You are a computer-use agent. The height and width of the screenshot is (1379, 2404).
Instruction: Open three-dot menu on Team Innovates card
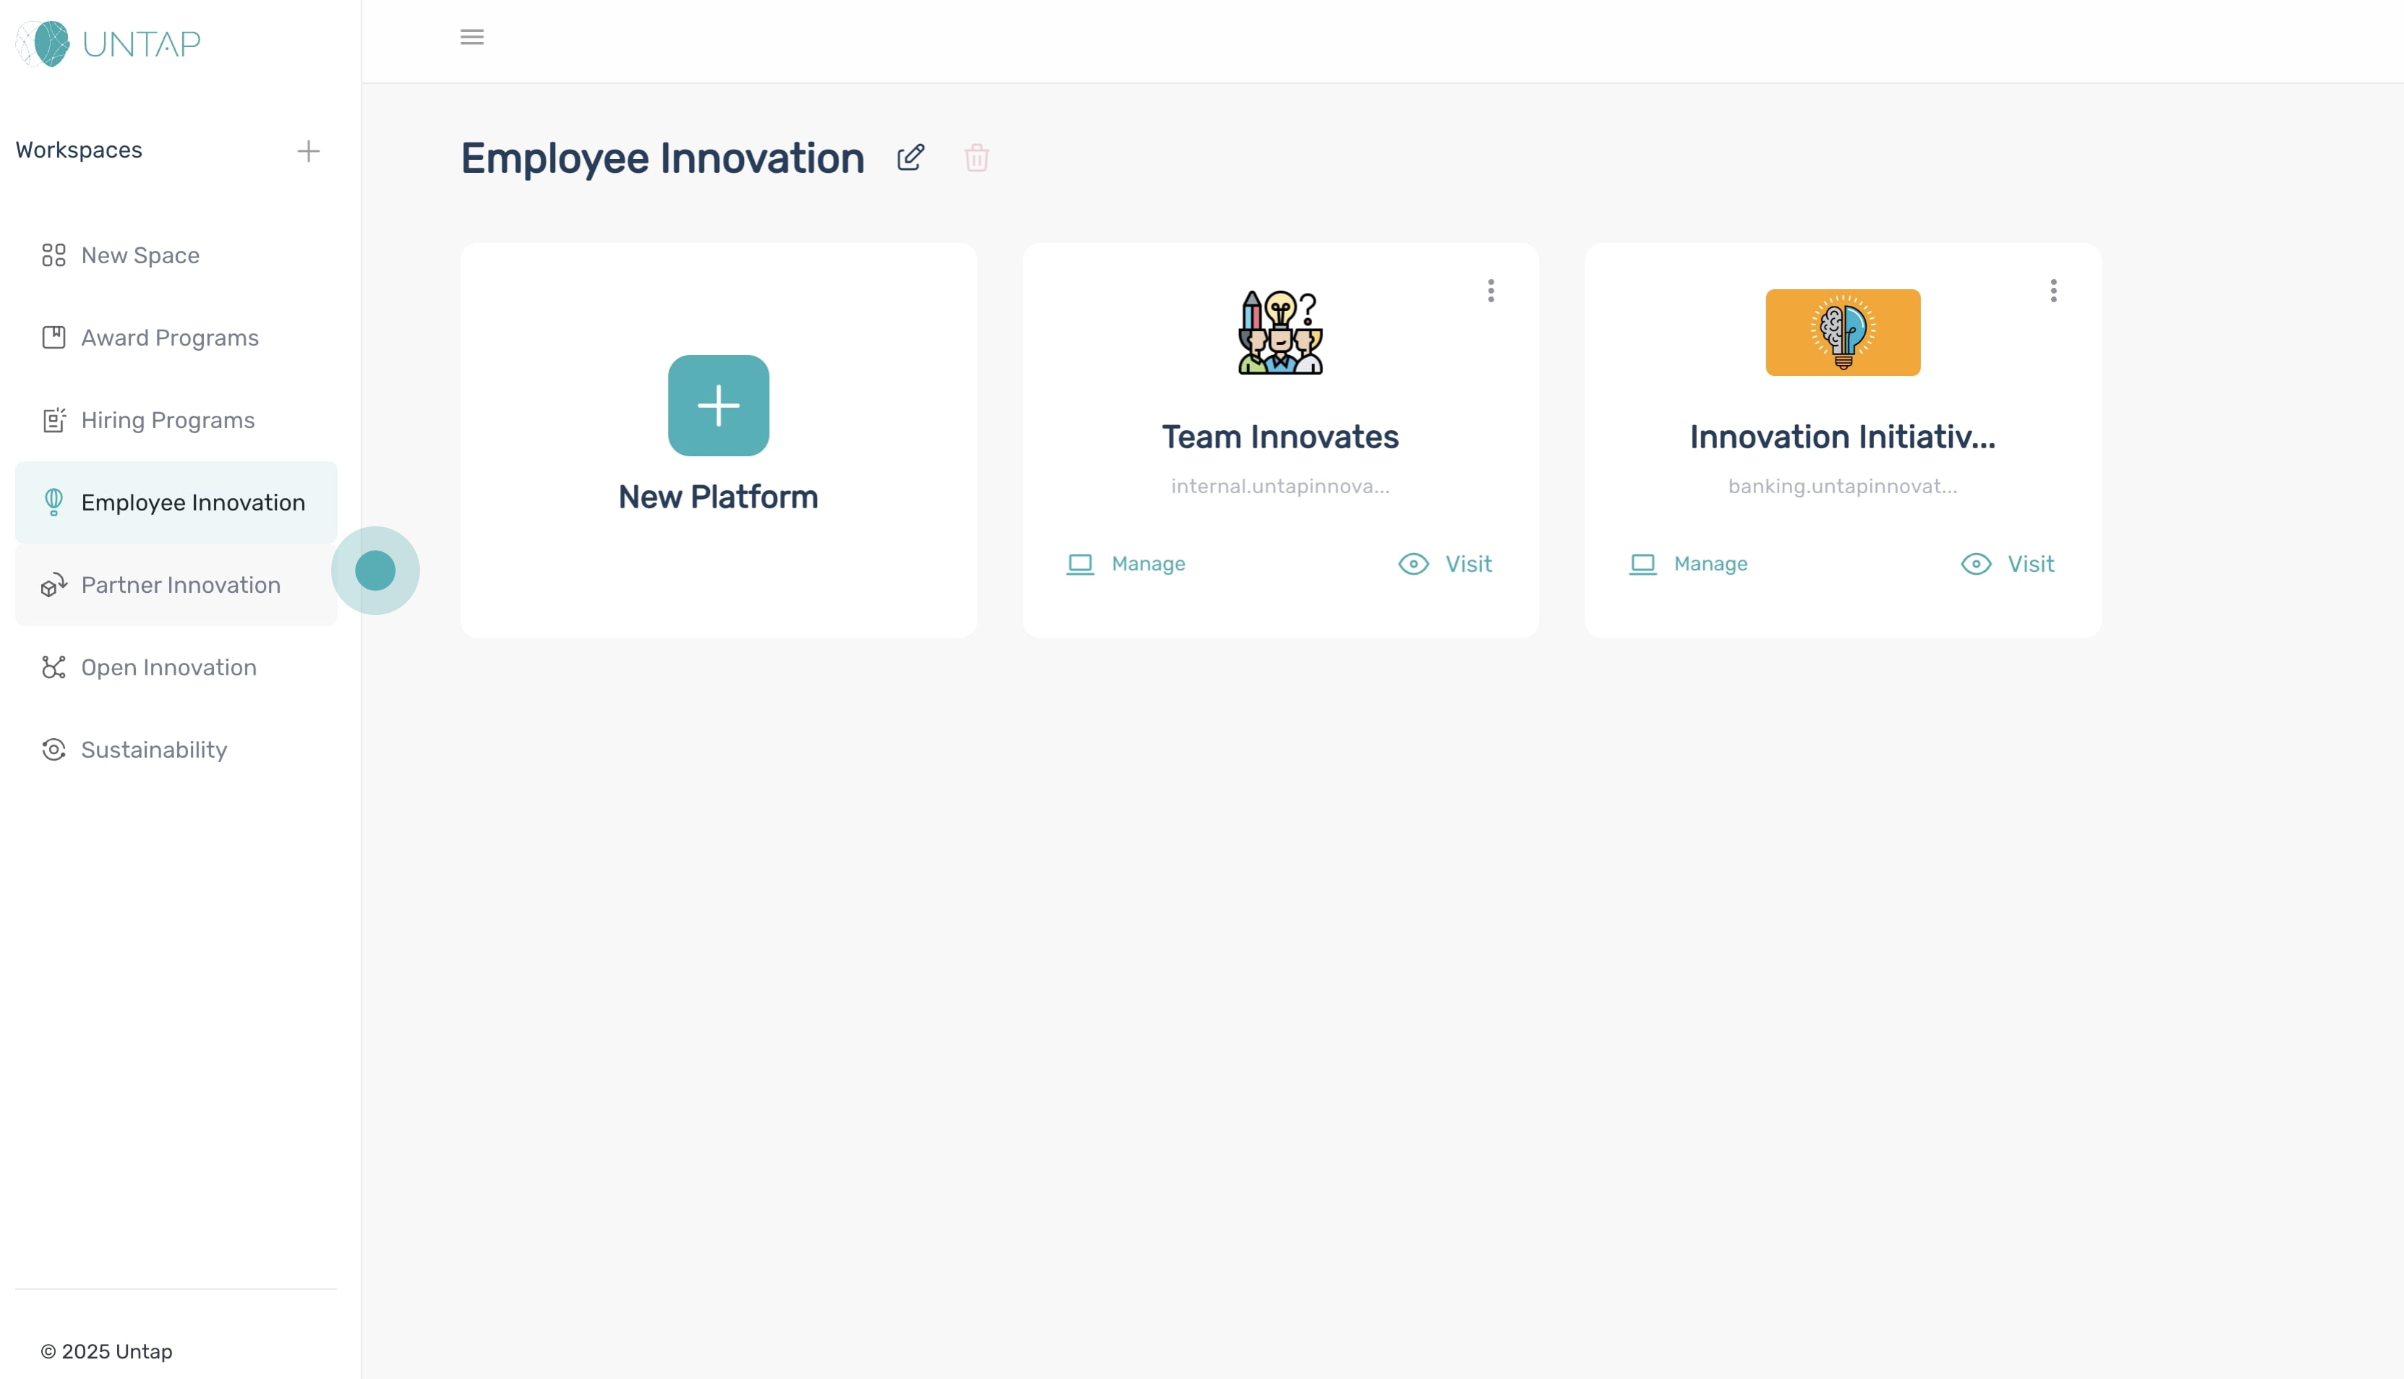click(x=1490, y=291)
